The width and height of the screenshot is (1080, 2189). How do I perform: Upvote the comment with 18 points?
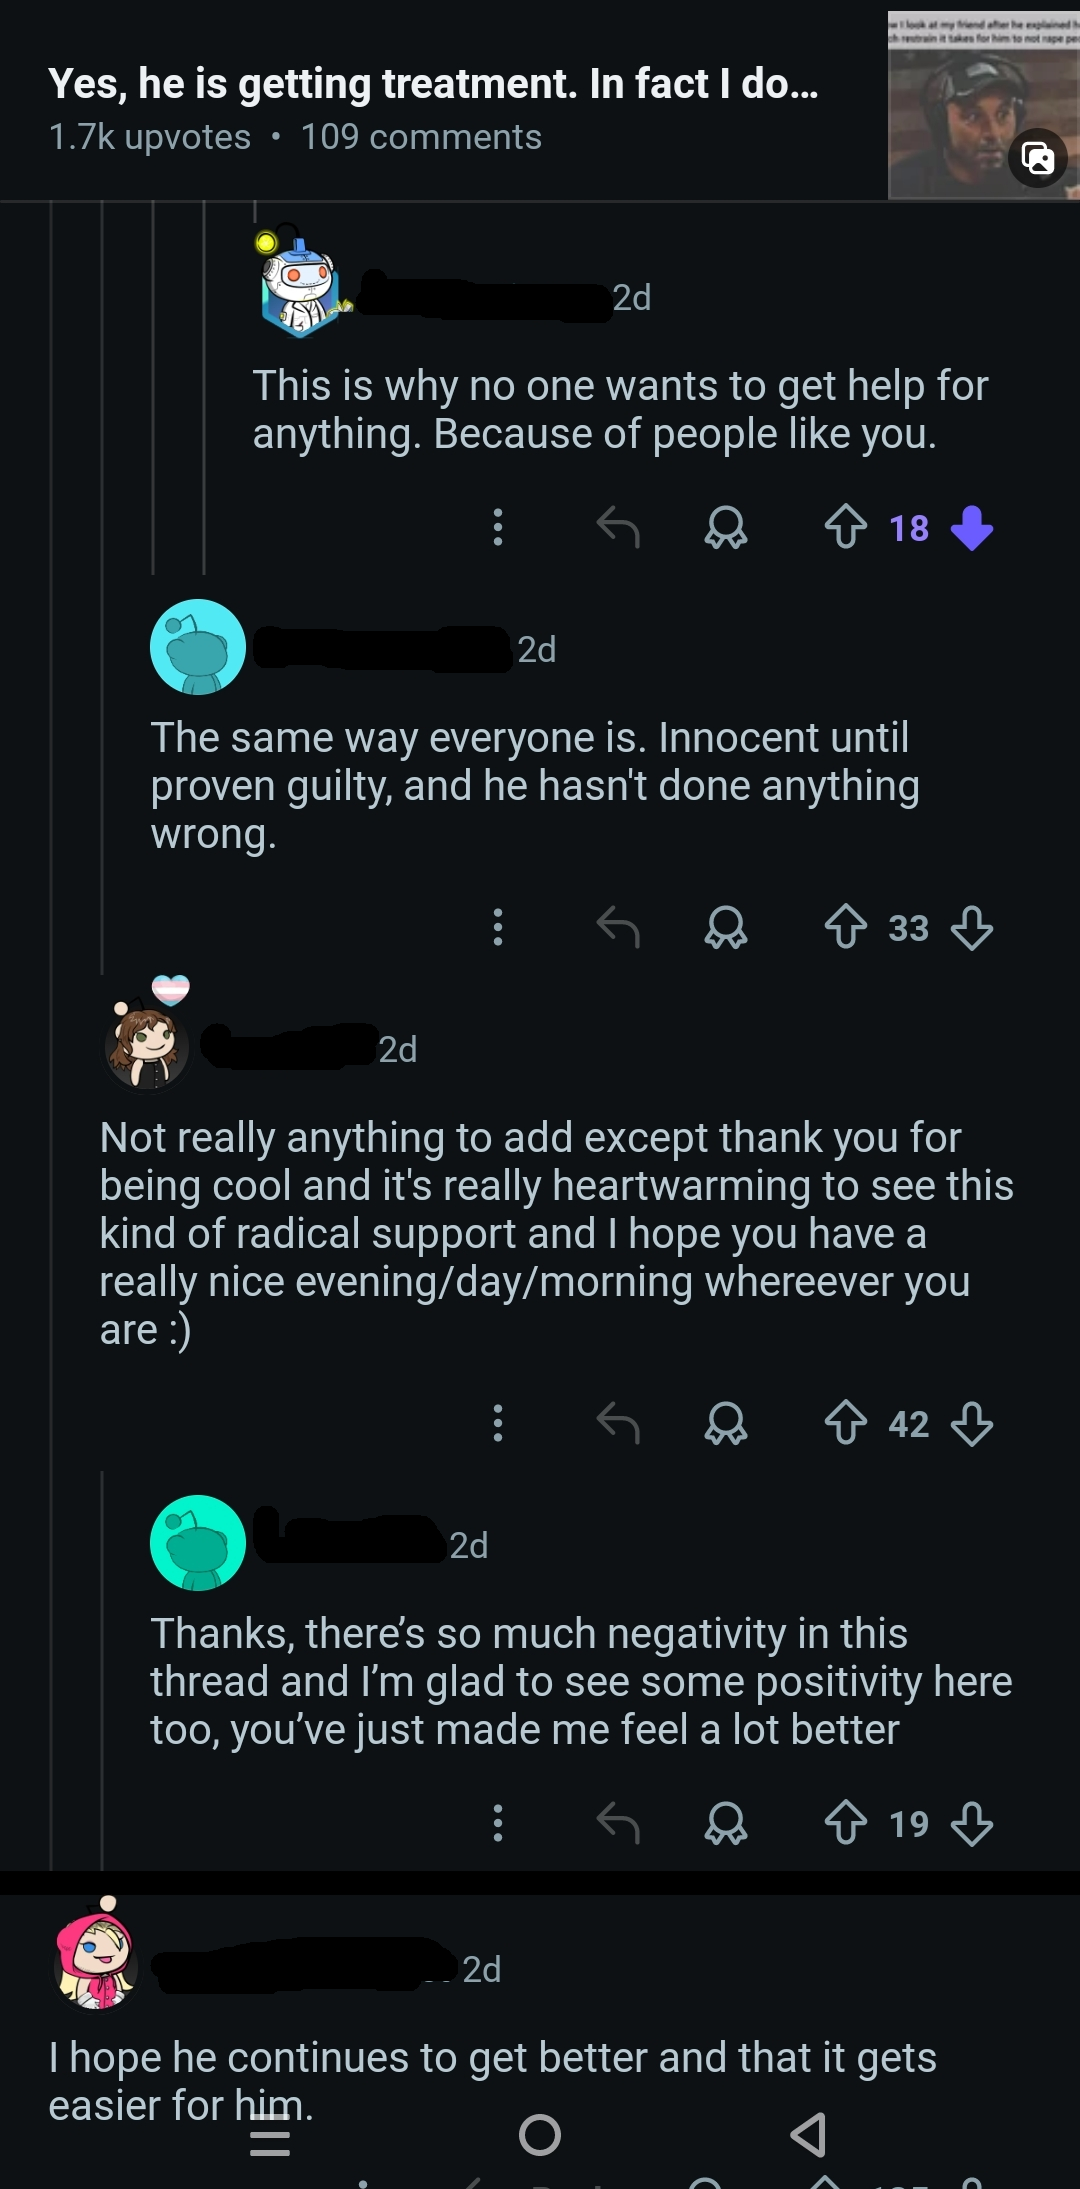[845, 527]
